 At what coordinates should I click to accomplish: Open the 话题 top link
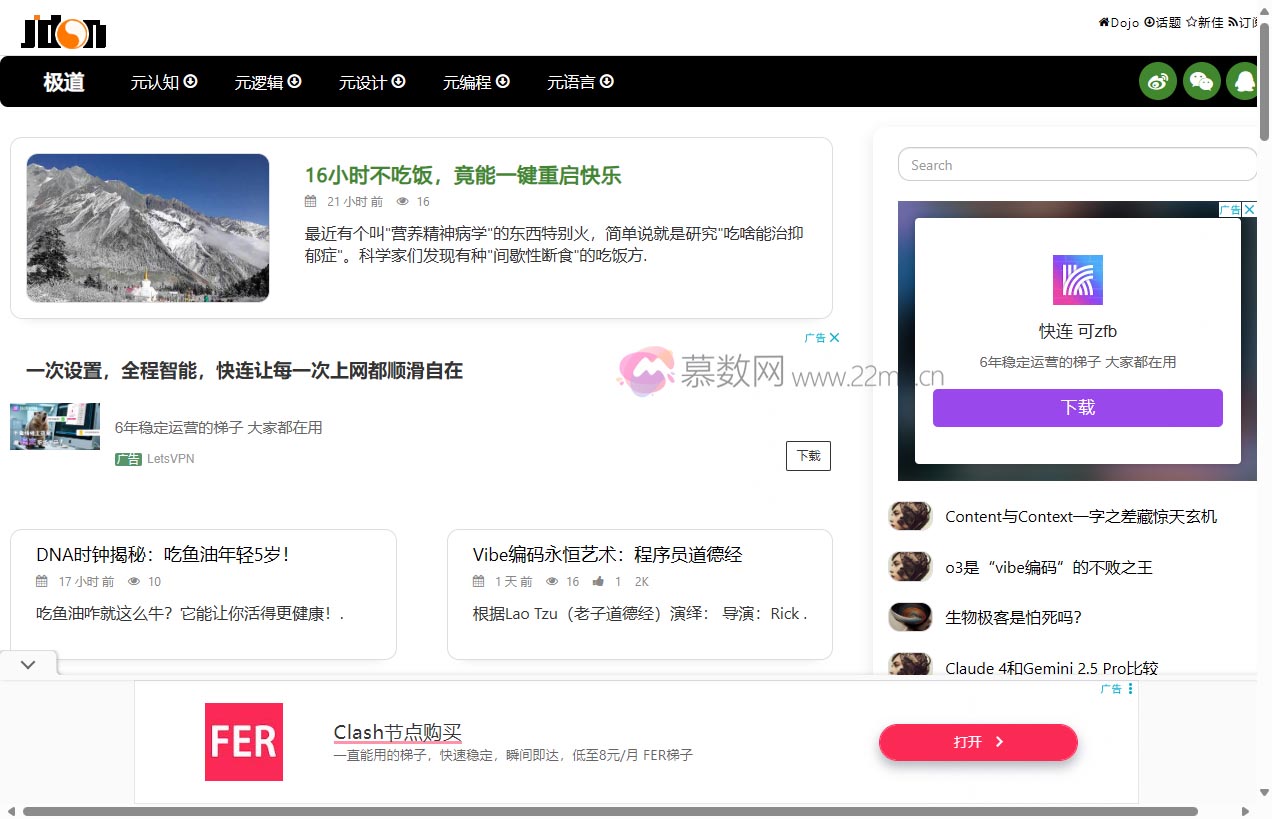point(1163,22)
